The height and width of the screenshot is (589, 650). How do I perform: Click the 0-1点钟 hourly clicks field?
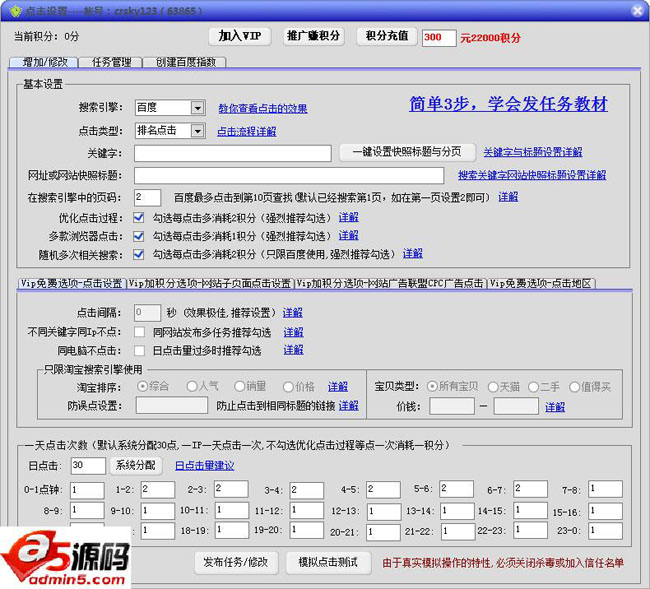[x=87, y=490]
